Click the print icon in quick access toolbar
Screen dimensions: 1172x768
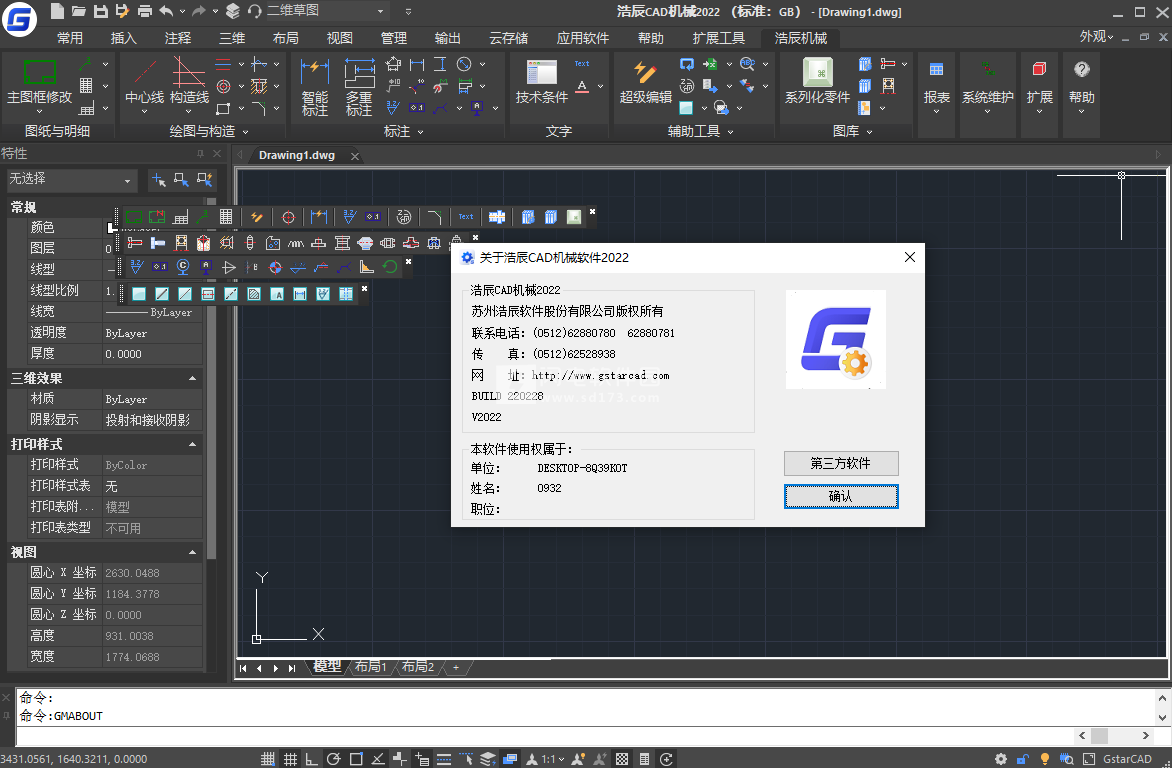click(x=145, y=11)
